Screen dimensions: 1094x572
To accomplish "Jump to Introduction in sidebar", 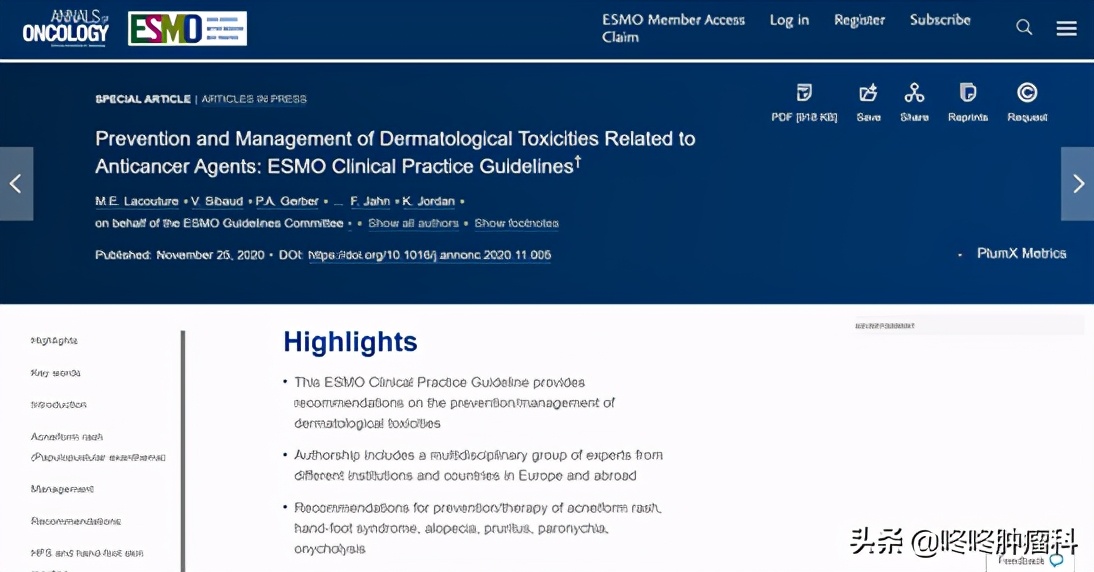I will tap(59, 405).
